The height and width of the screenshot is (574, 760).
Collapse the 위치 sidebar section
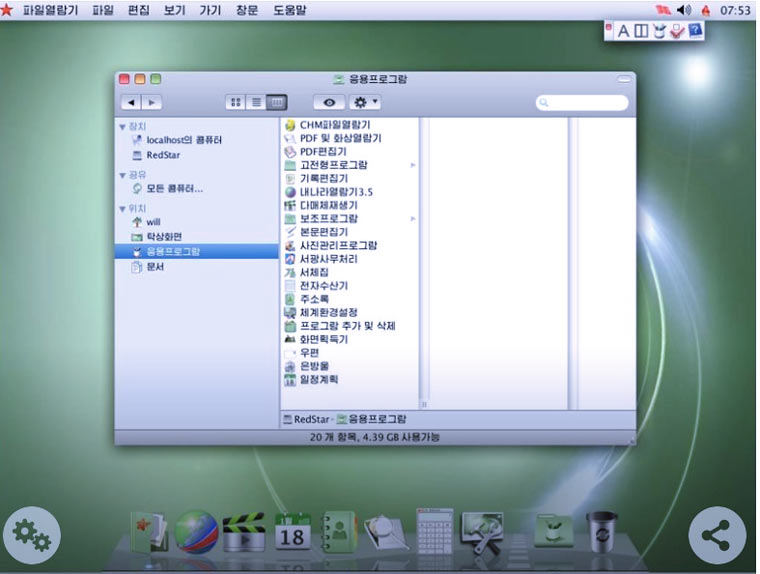tap(123, 209)
